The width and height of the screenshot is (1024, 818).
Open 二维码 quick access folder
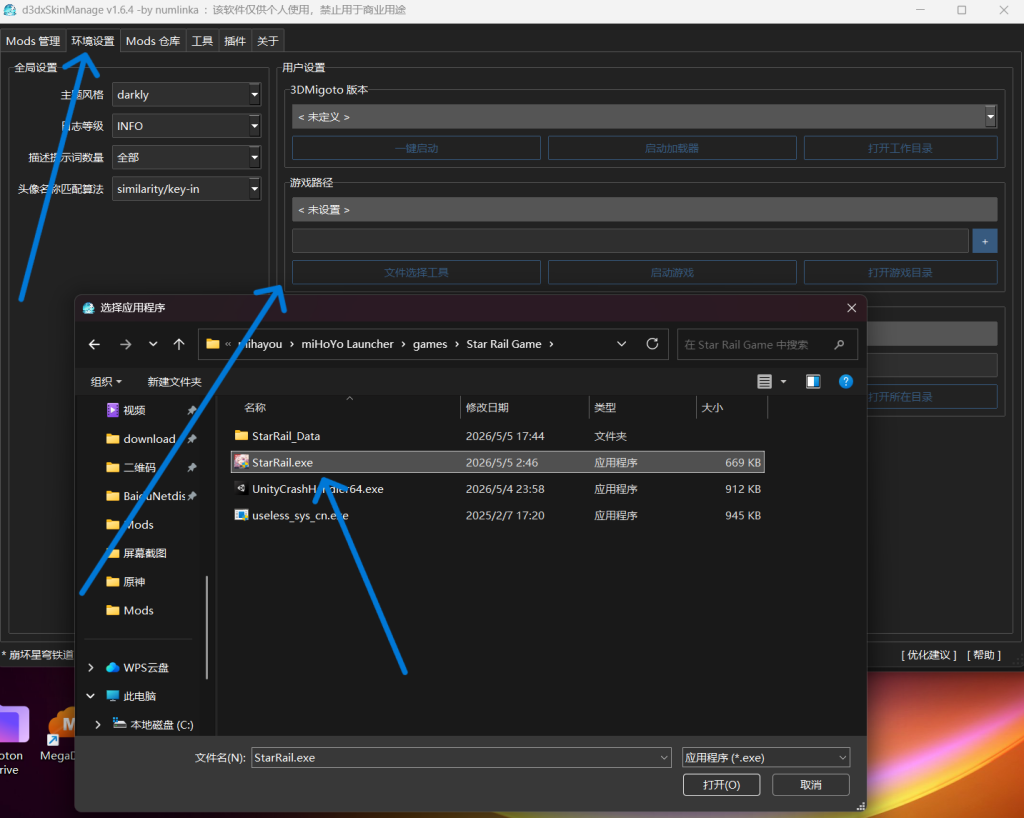[x=131, y=467]
